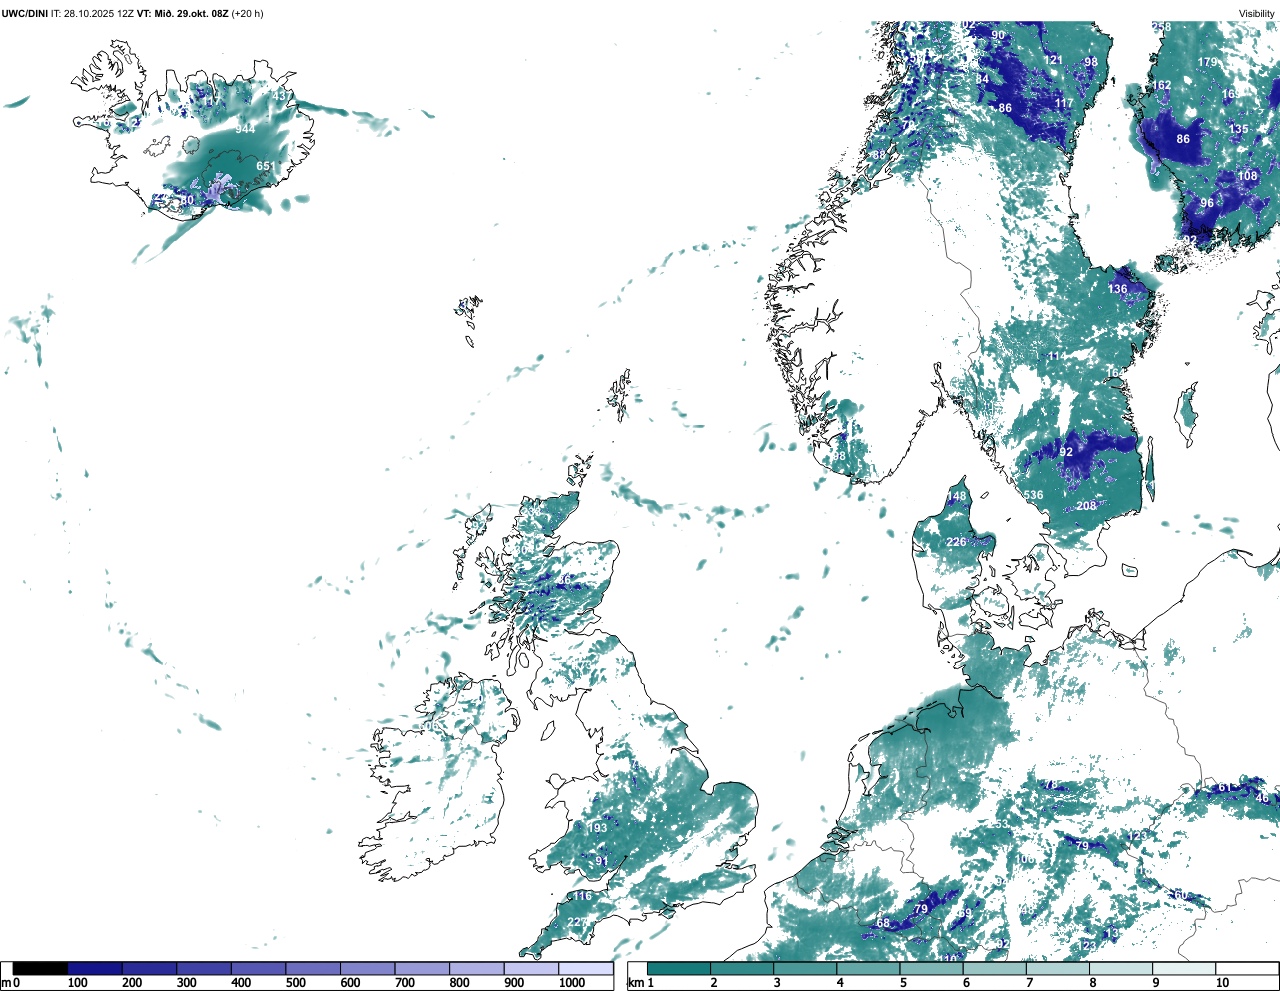Image resolution: width=1280 pixels, height=991 pixels.
Task: Click the 179 value over Finland
Action: [1208, 62]
